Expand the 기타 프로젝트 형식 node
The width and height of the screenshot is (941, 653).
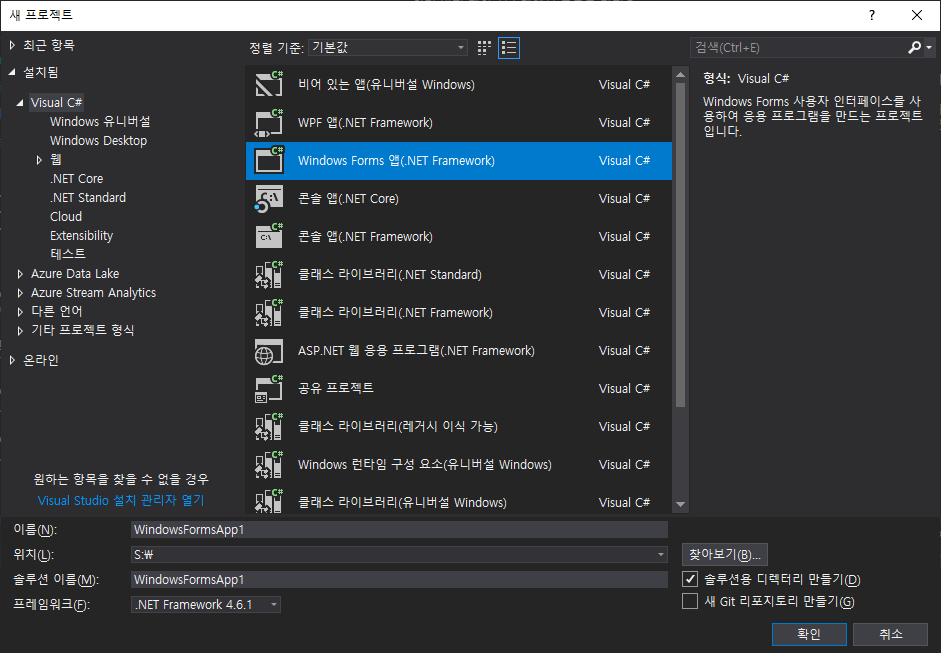(20, 331)
